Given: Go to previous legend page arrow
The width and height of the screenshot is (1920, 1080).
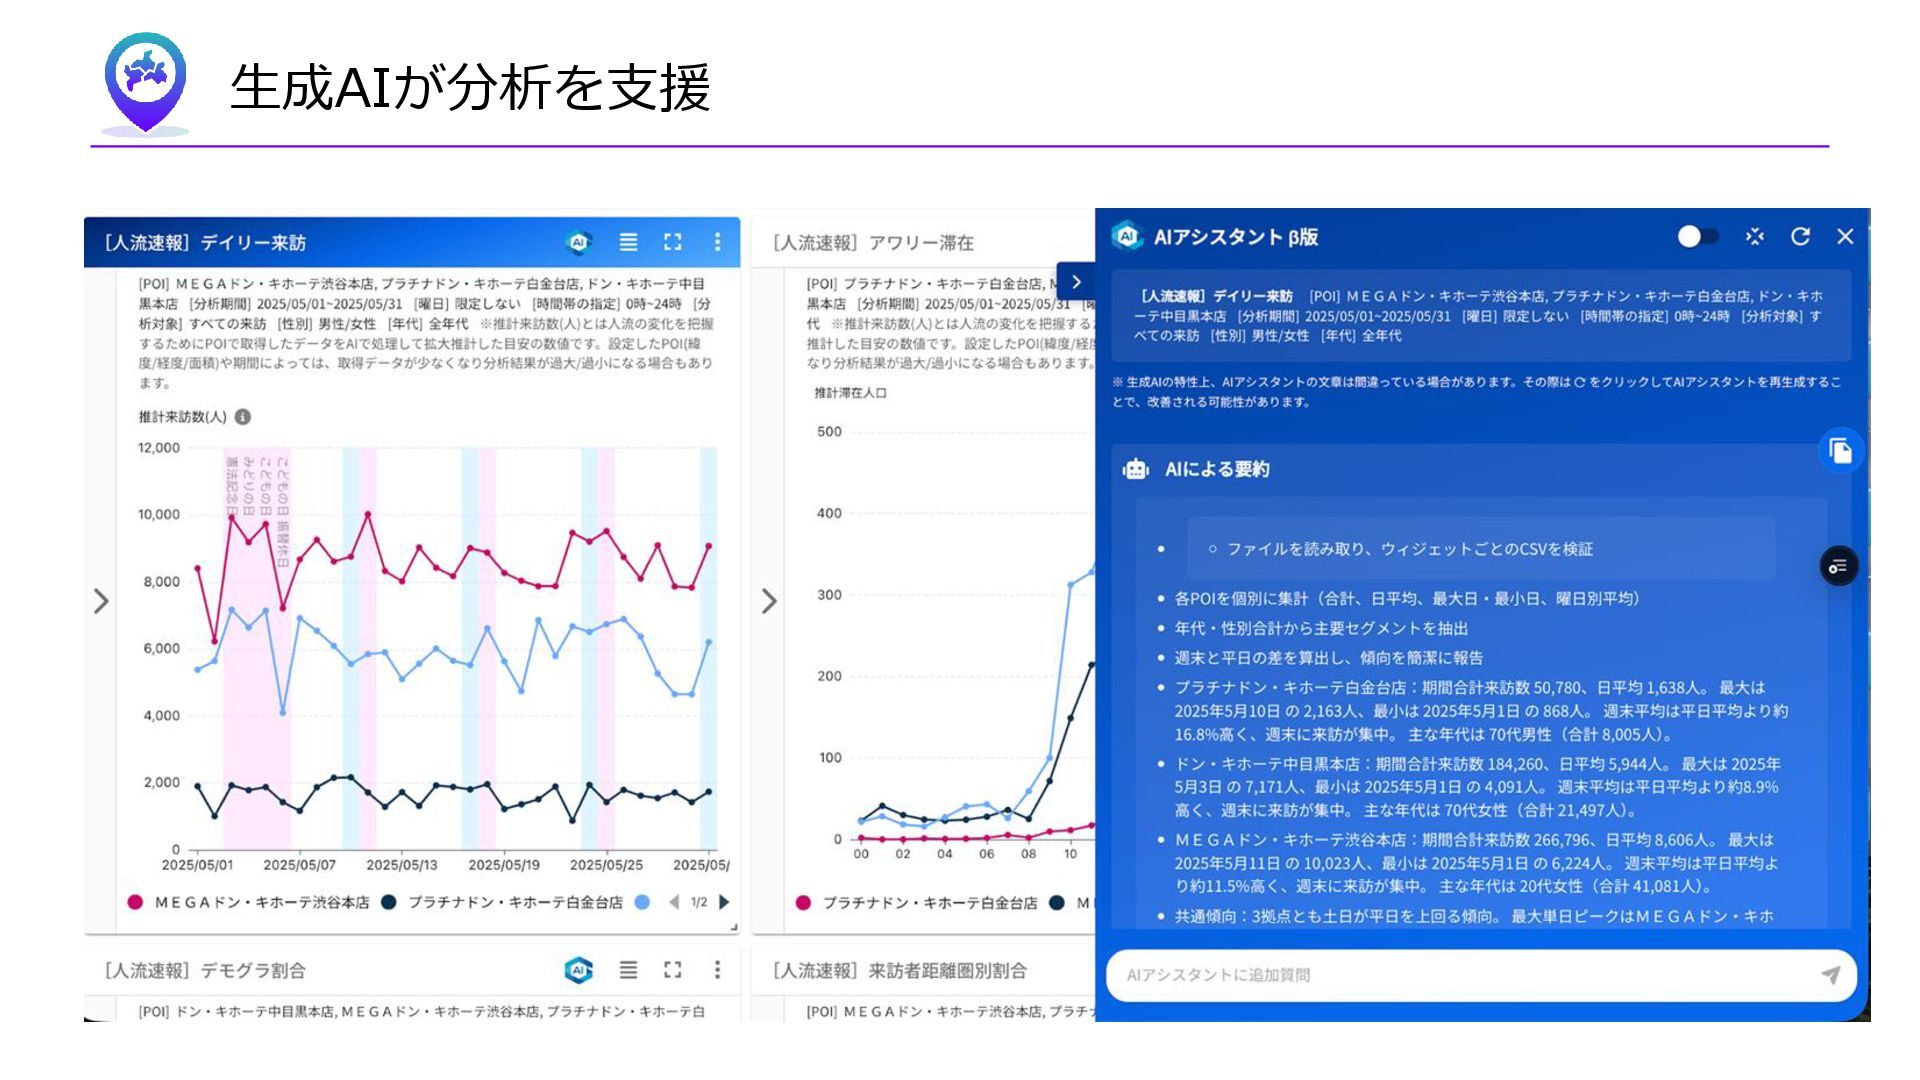Looking at the screenshot, I should 674,902.
